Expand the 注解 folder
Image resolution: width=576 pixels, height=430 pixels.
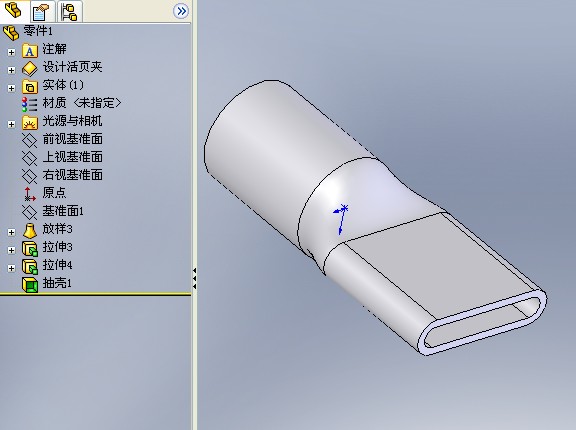(x=11, y=52)
